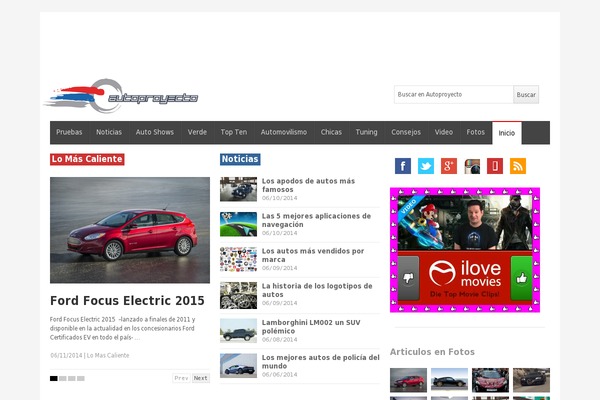Screen dimensions: 600x400
Task: Click the Lamborghini LM002 thumbnail
Action: click(238, 331)
